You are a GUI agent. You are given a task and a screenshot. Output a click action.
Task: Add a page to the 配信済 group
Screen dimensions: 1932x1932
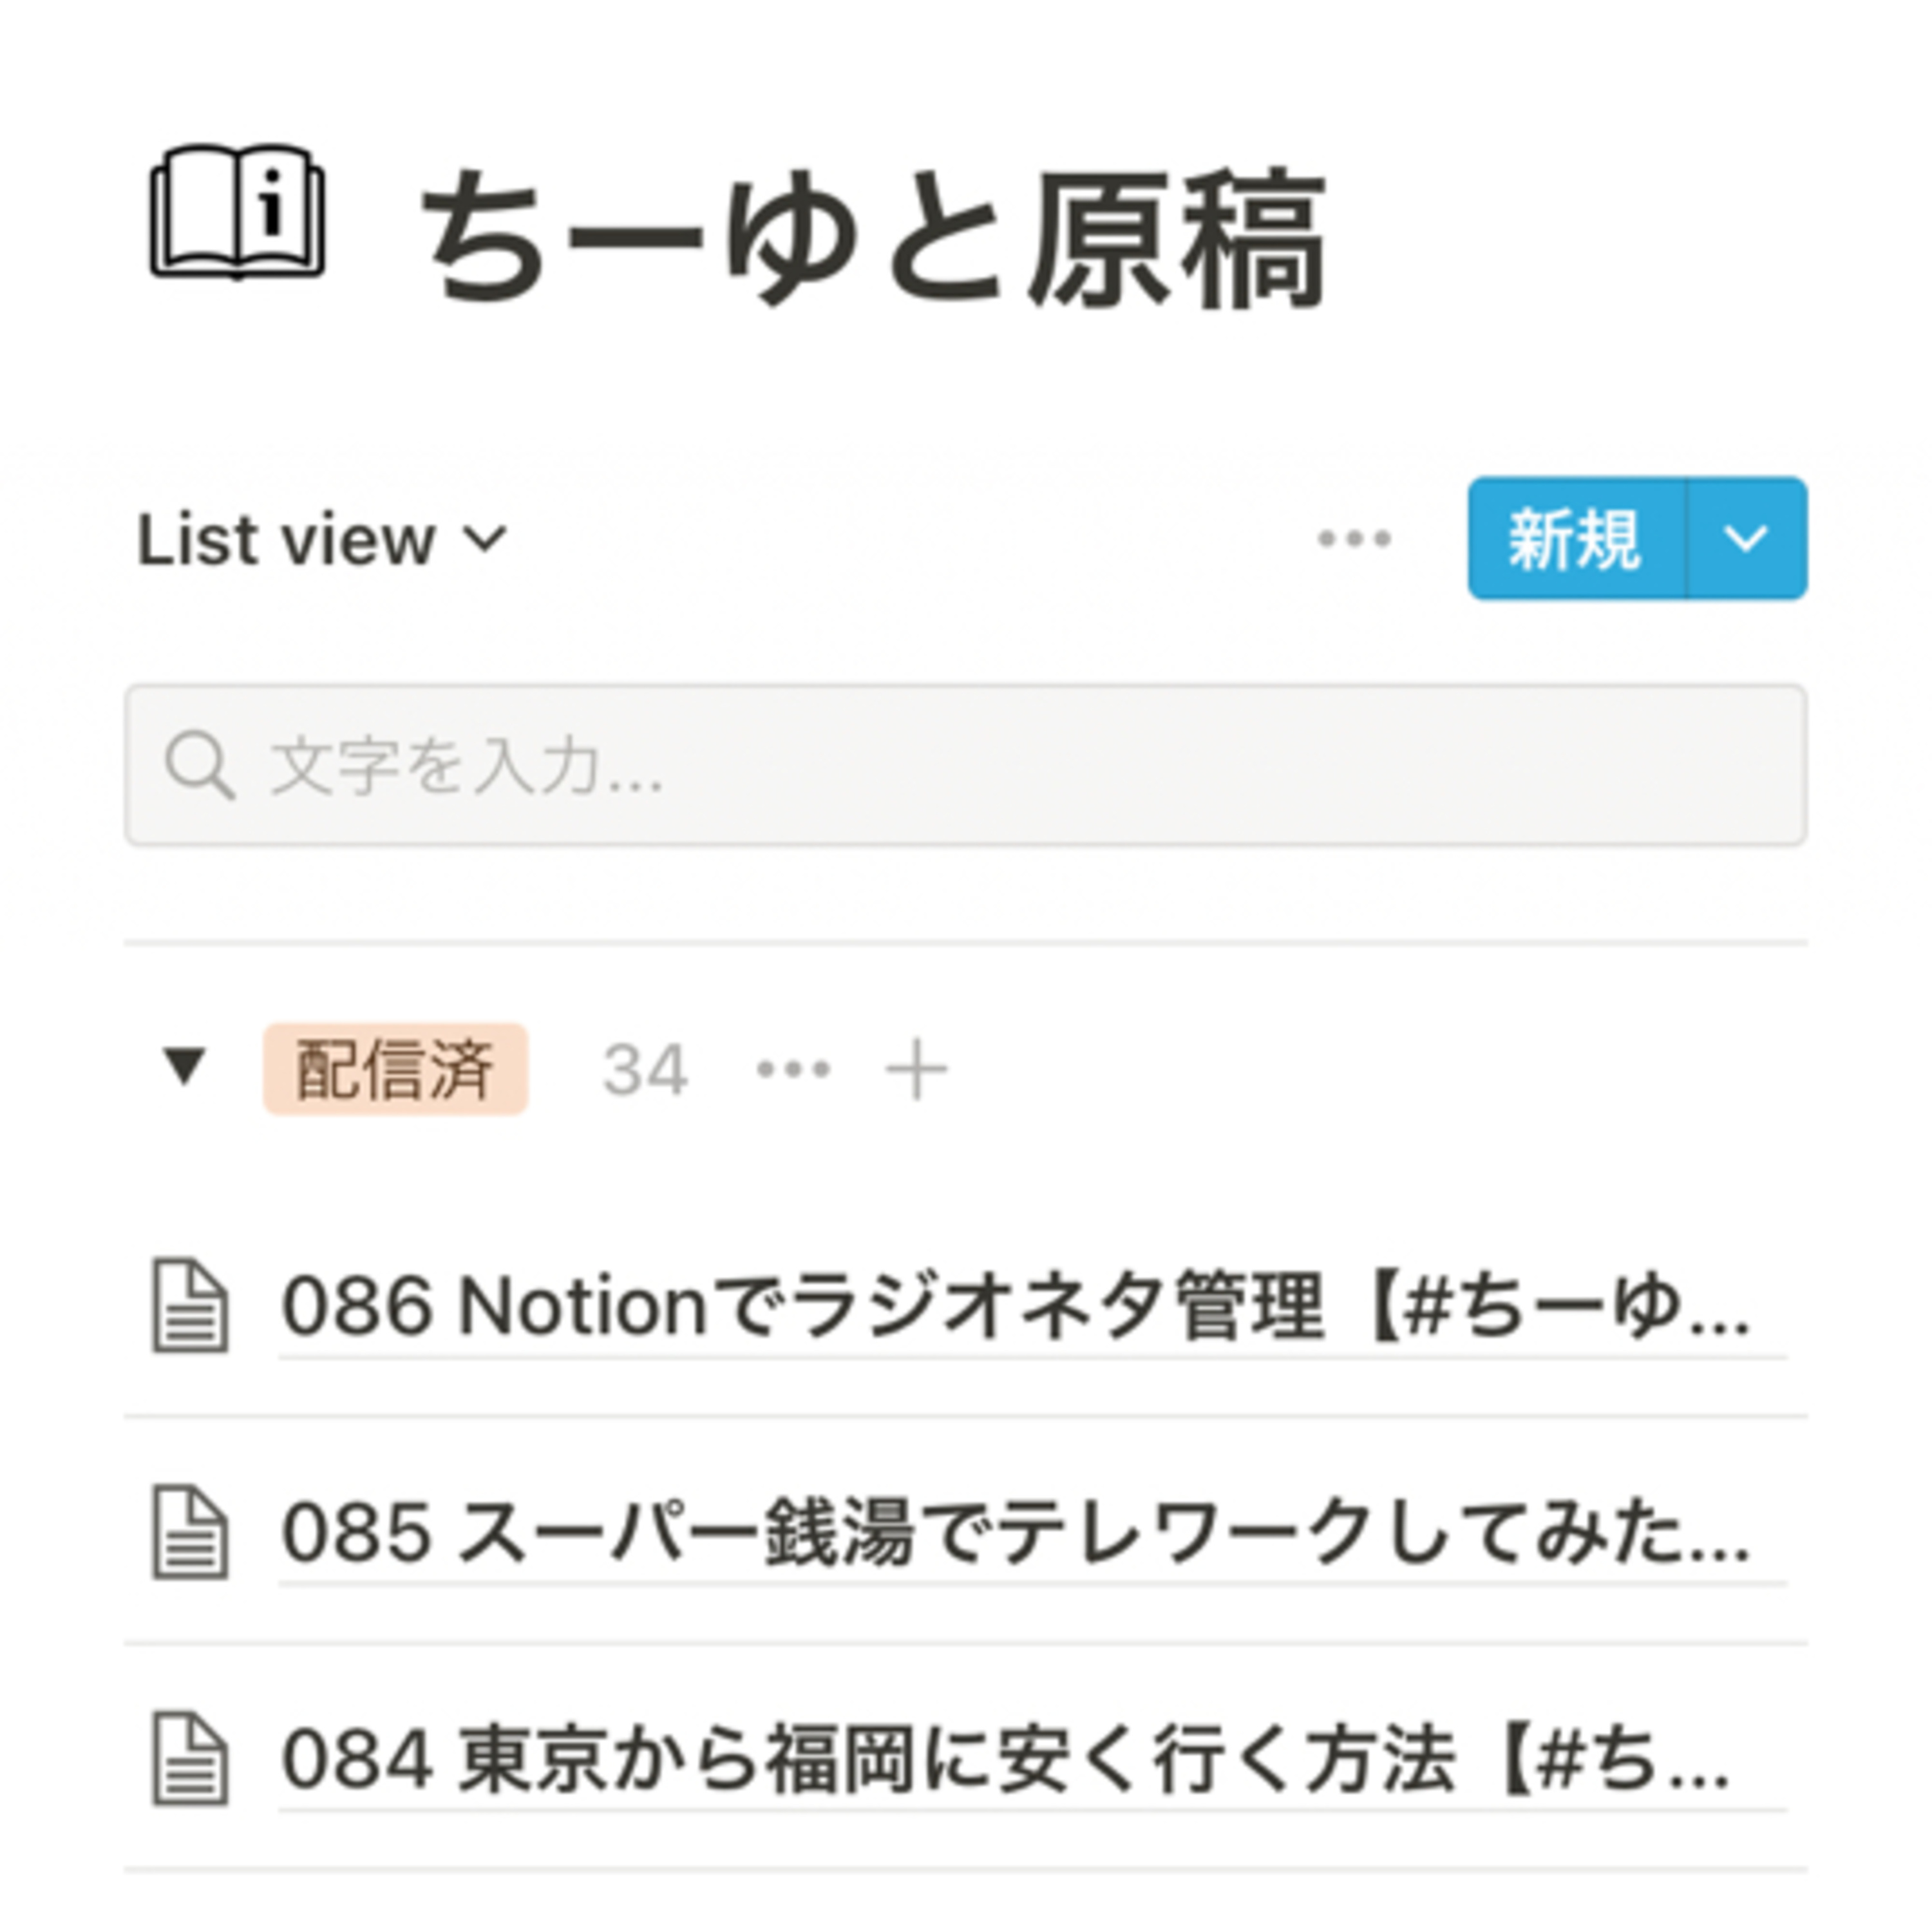(916, 1070)
